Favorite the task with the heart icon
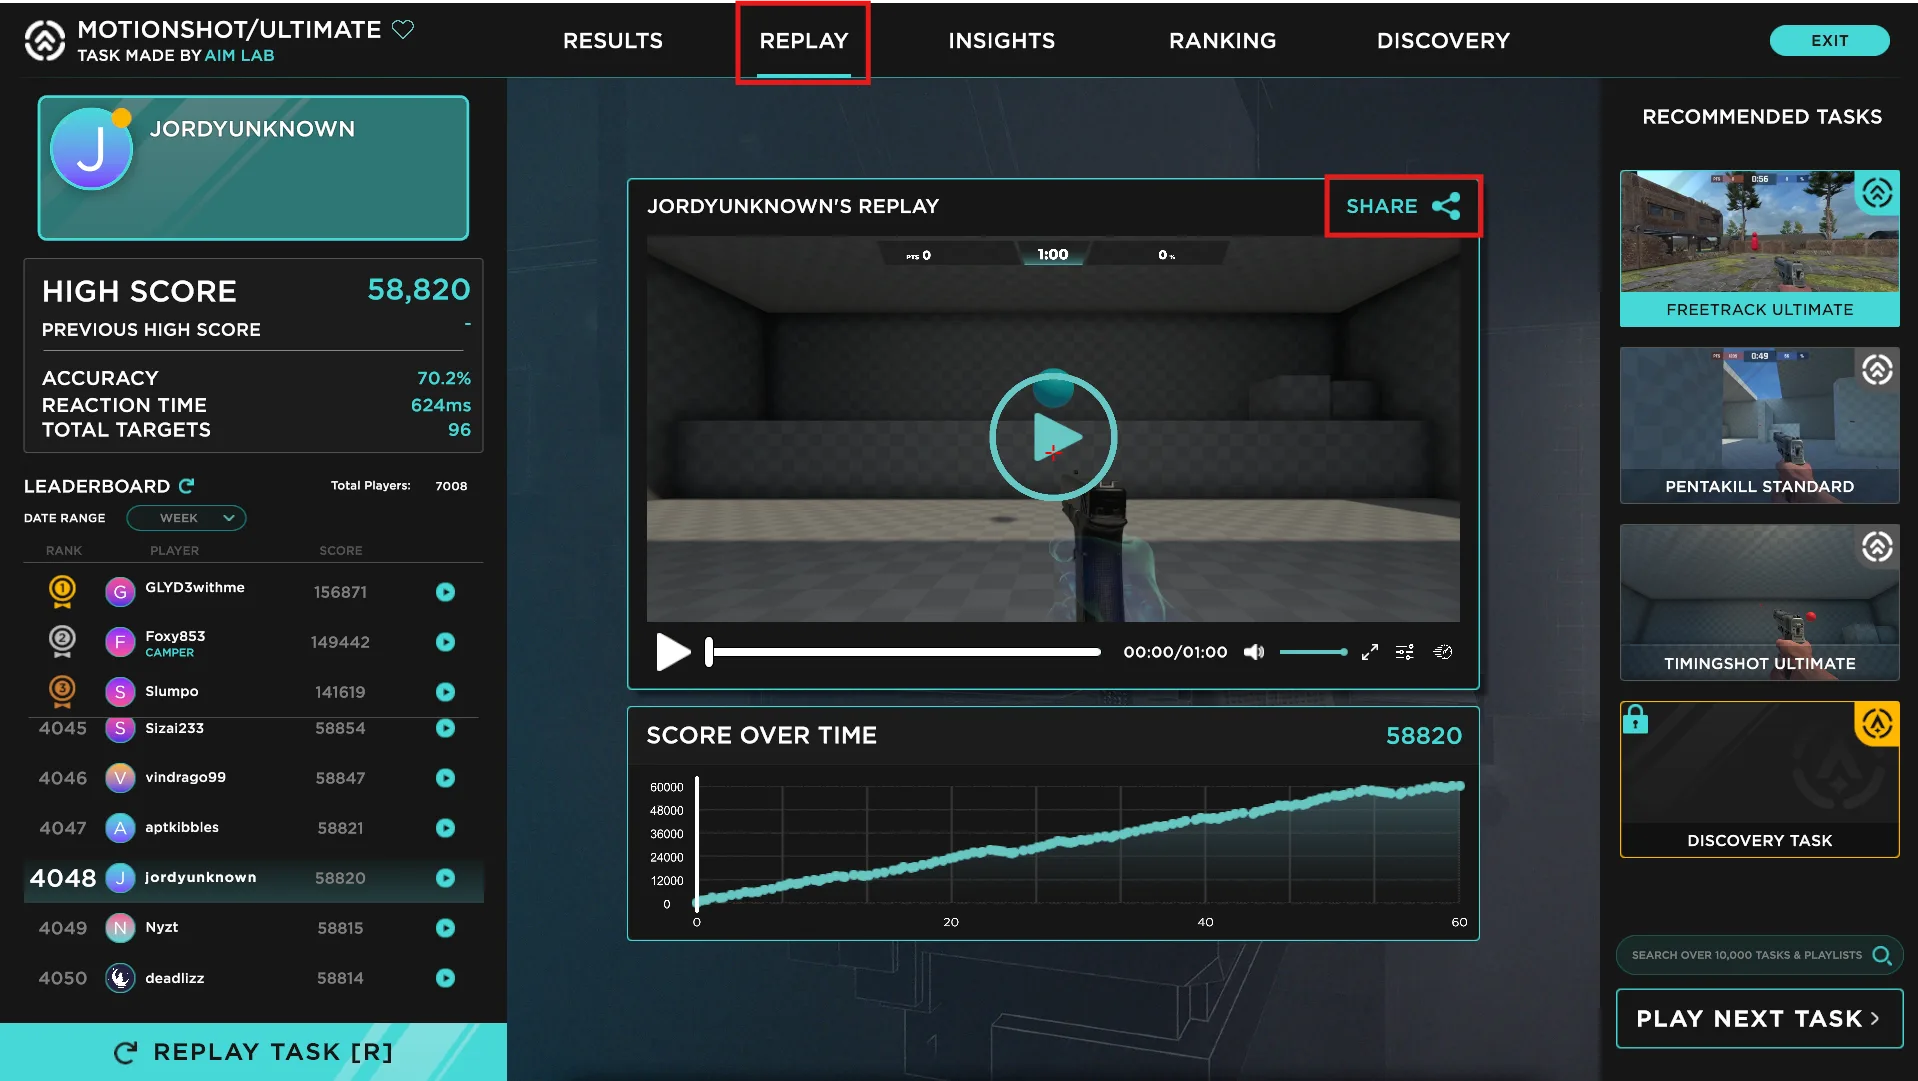This screenshot has width=1918, height=1081. (x=403, y=29)
